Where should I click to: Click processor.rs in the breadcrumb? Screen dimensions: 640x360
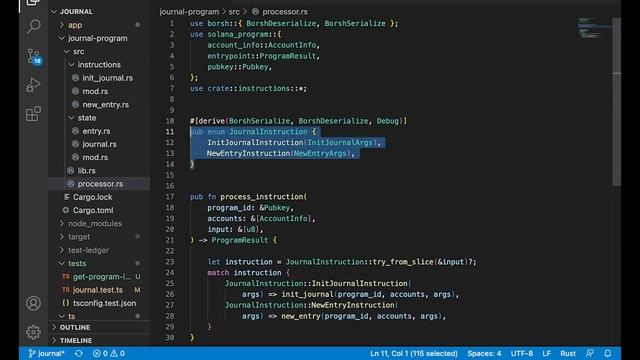coord(285,12)
